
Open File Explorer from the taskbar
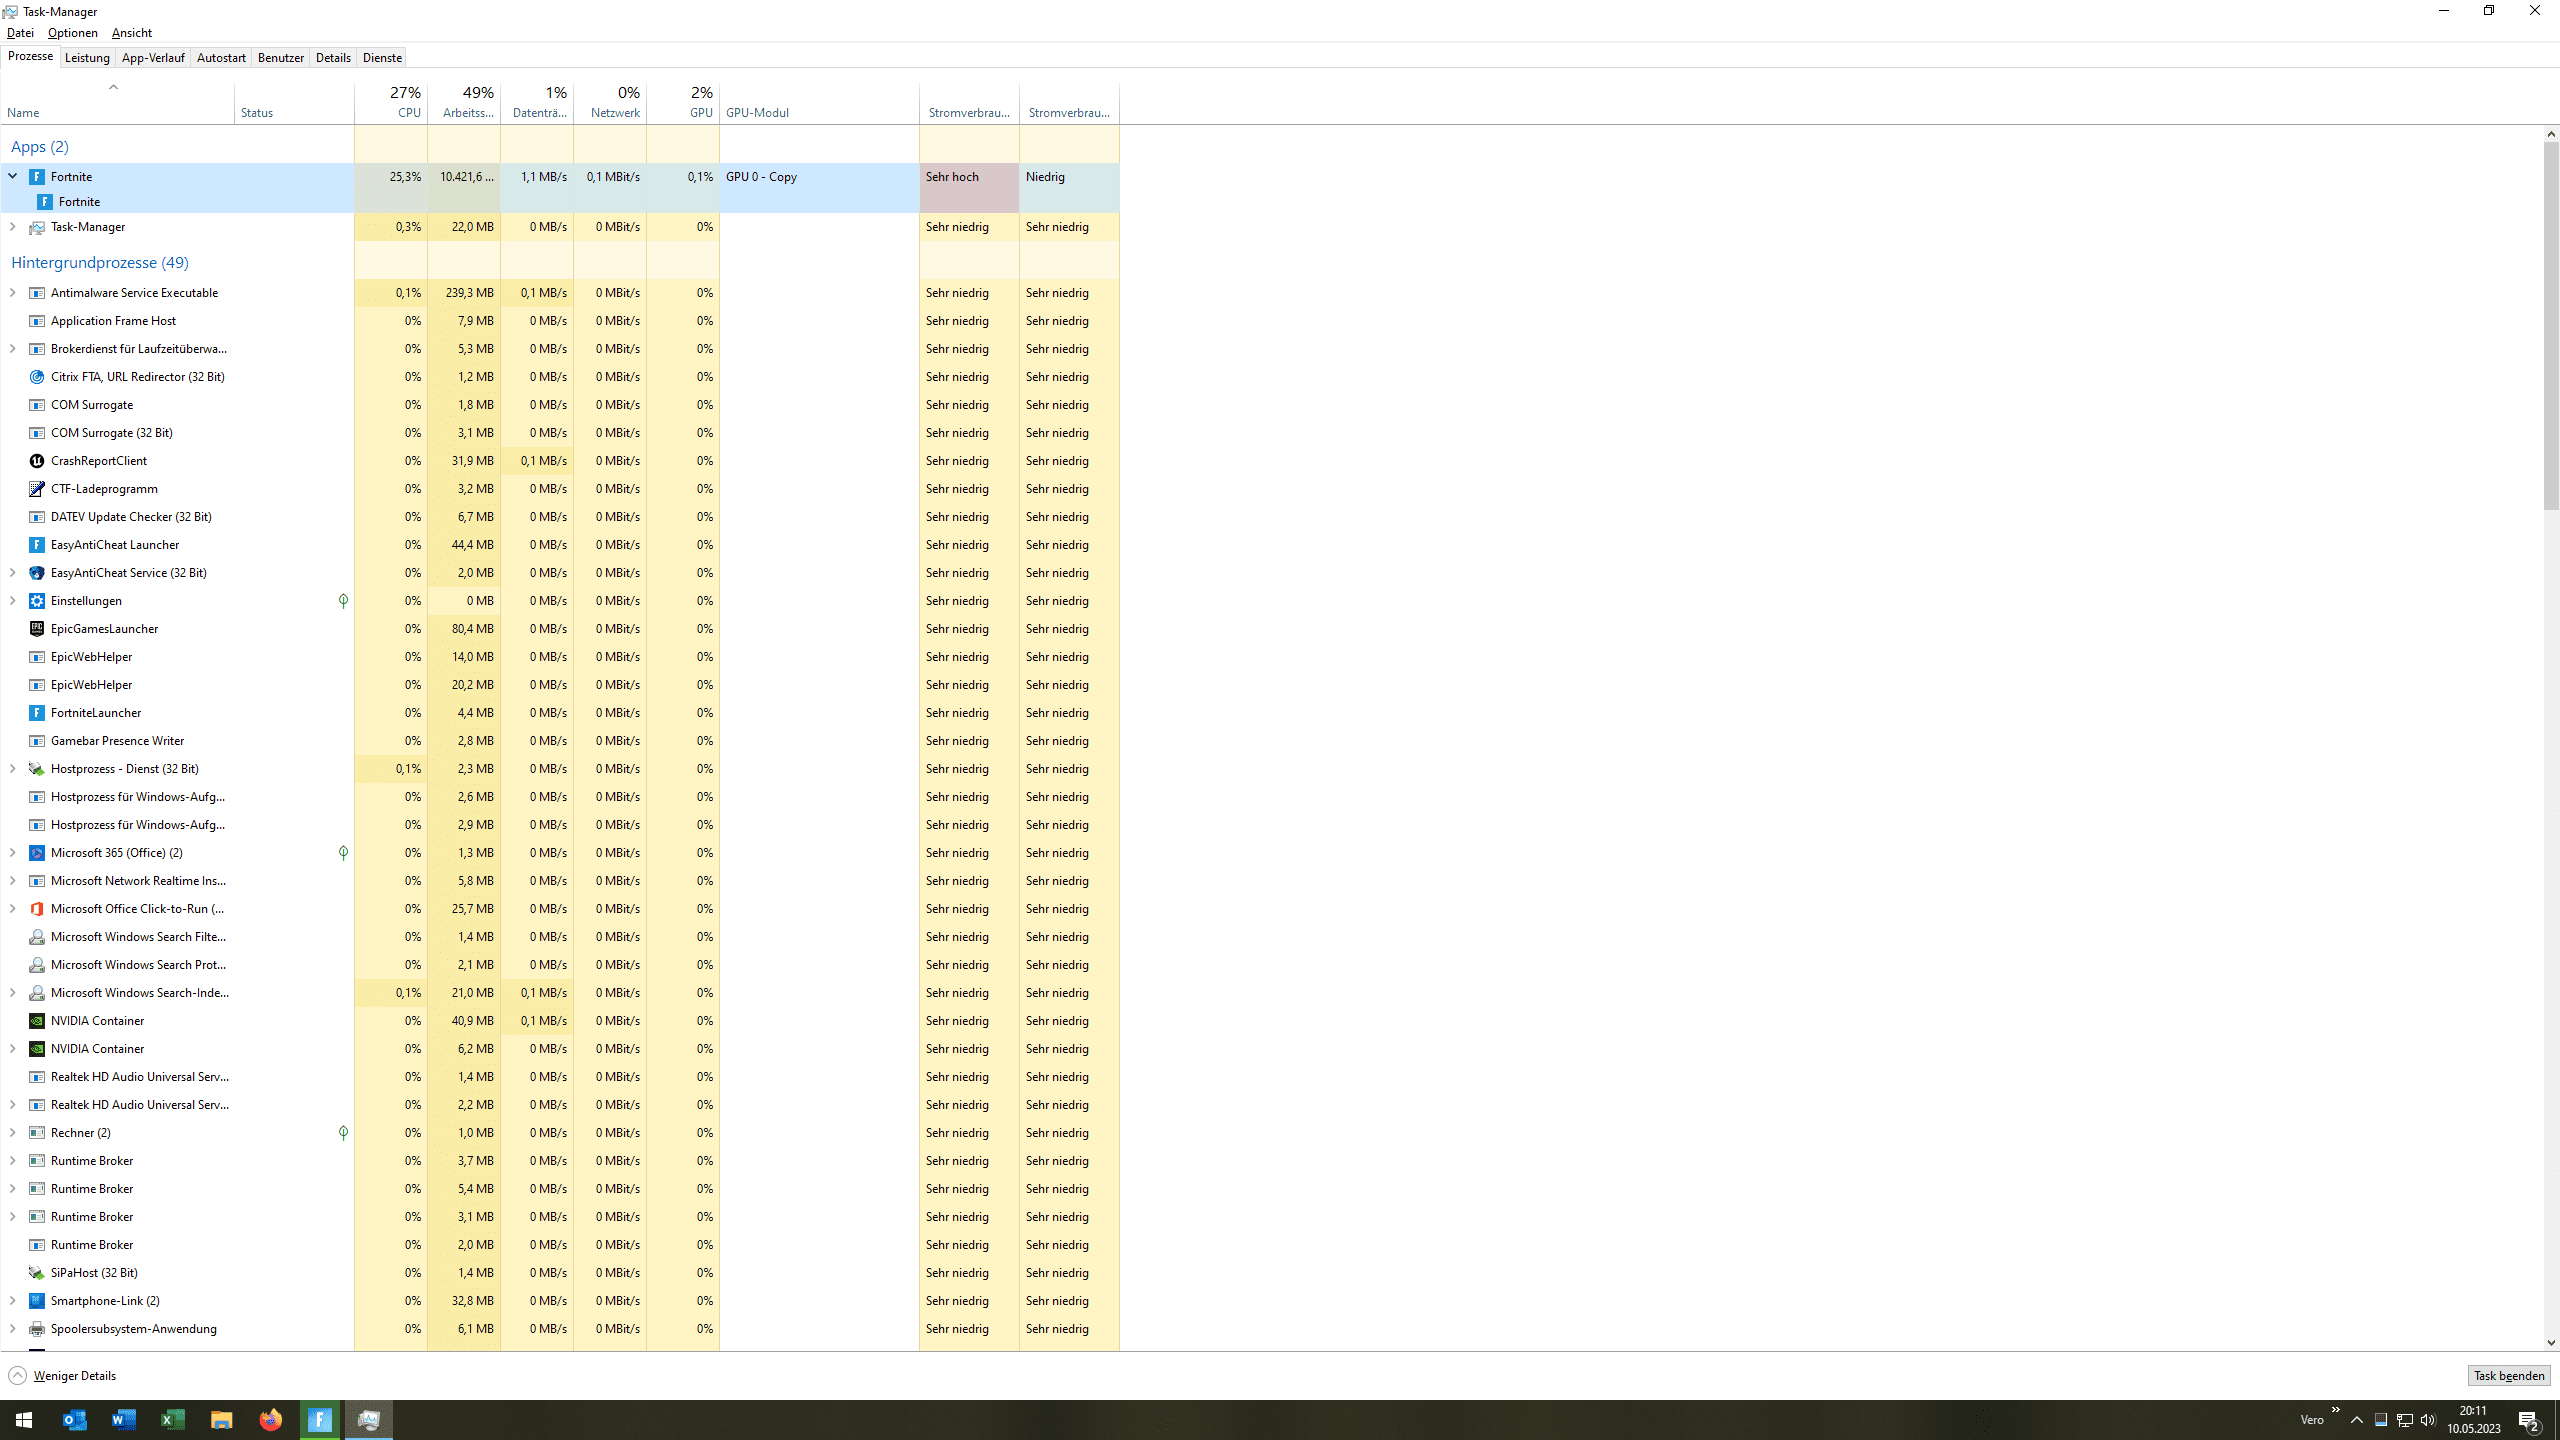(221, 1420)
